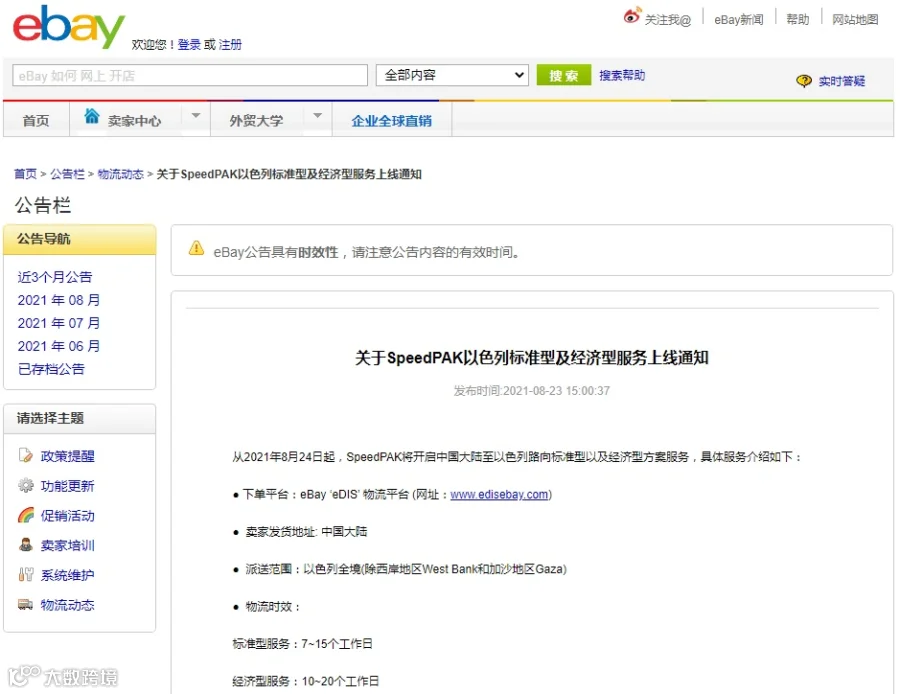Viewport: 900px width, 694px height.
Task: Click the green 搜索 button
Action: pos(564,75)
